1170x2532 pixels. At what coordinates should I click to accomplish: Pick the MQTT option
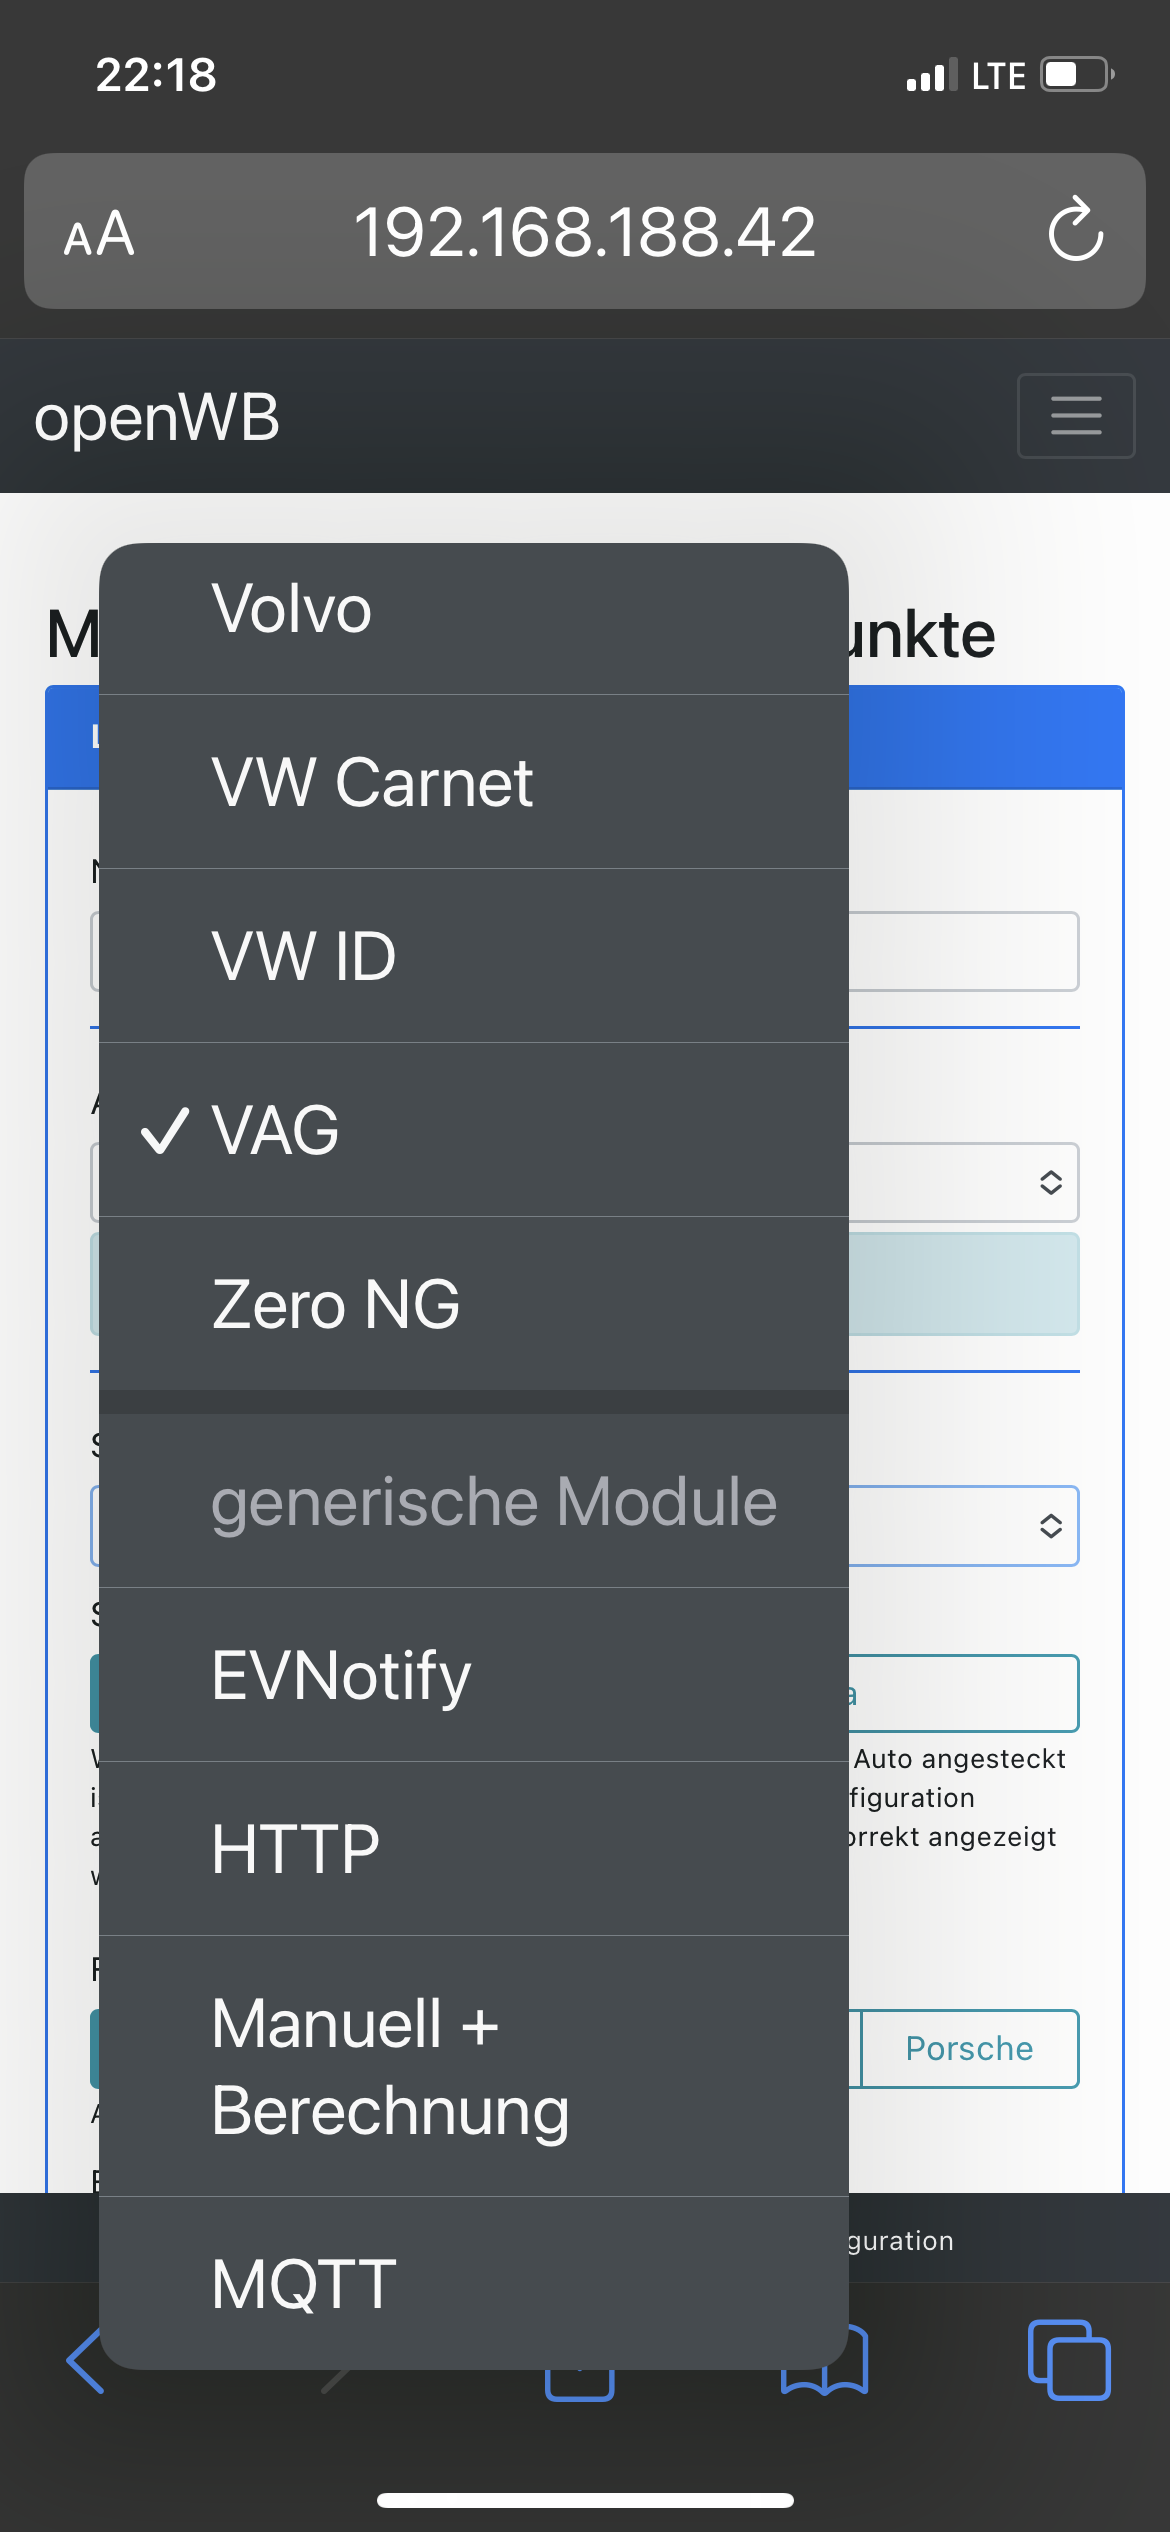[473, 2284]
